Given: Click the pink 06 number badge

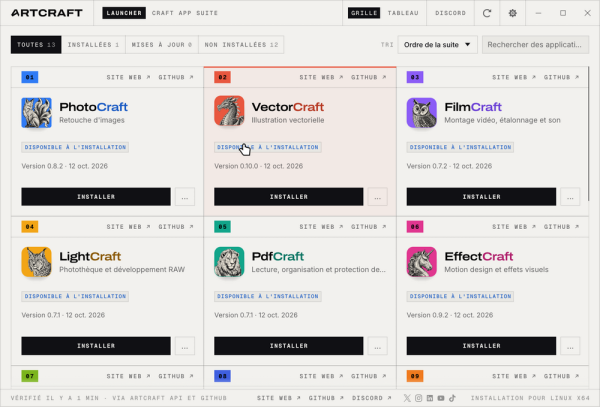Looking at the screenshot, I should [x=415, y=226].
